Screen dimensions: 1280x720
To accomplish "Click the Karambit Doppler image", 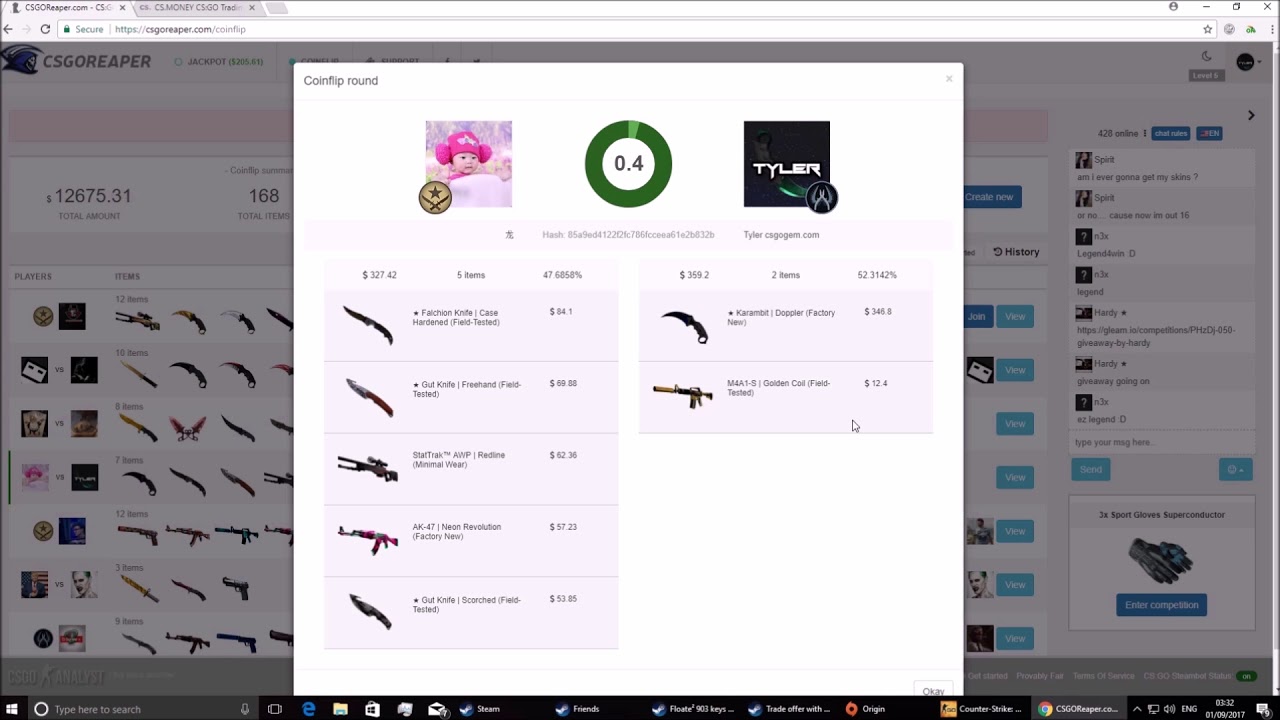I will pyautogui.click(x=684, y=326).
